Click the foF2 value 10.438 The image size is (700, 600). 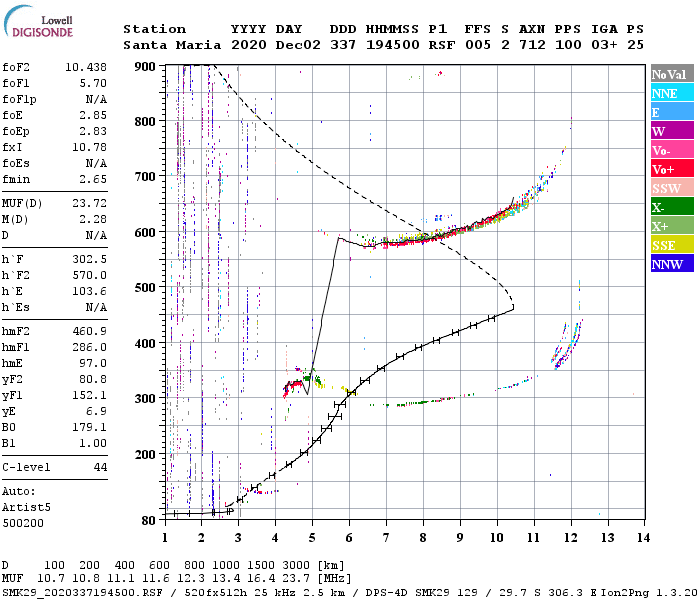point(86,67)
